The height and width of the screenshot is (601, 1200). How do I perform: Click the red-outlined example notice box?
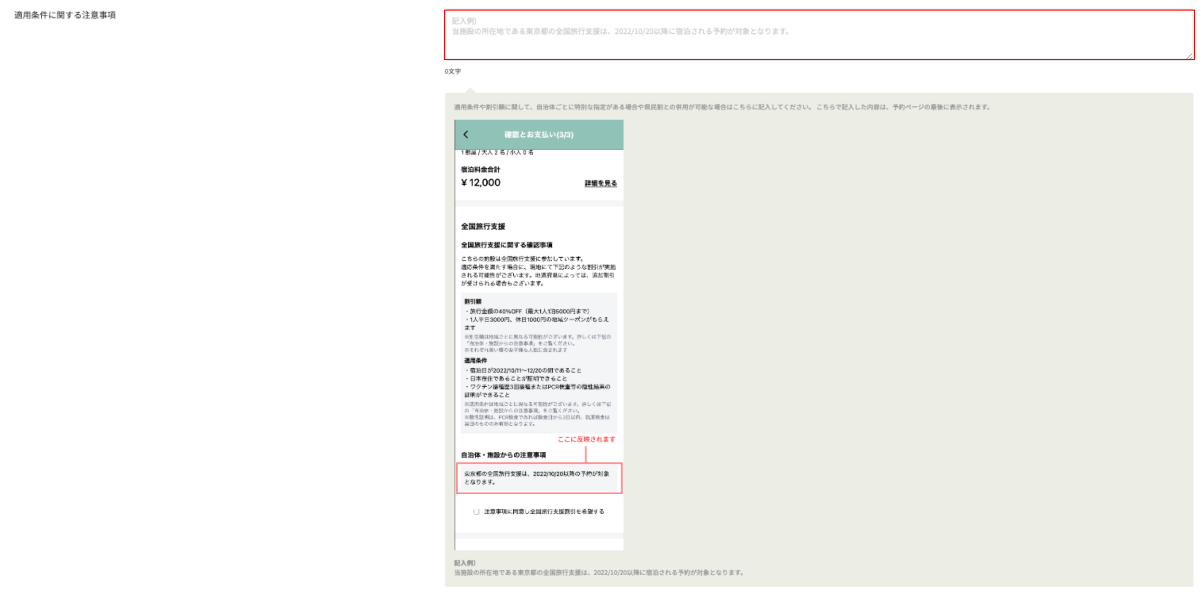coord(538,477)
